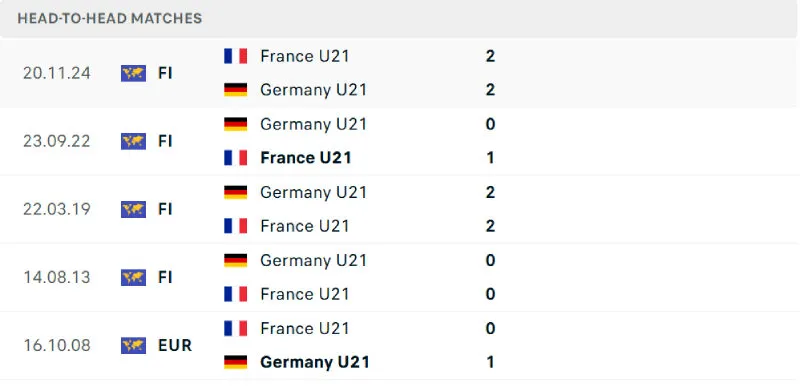This screenshot has height=387, width=800.
Task: Click France flag in 20.11.24 match
Action: coord(235,56)
